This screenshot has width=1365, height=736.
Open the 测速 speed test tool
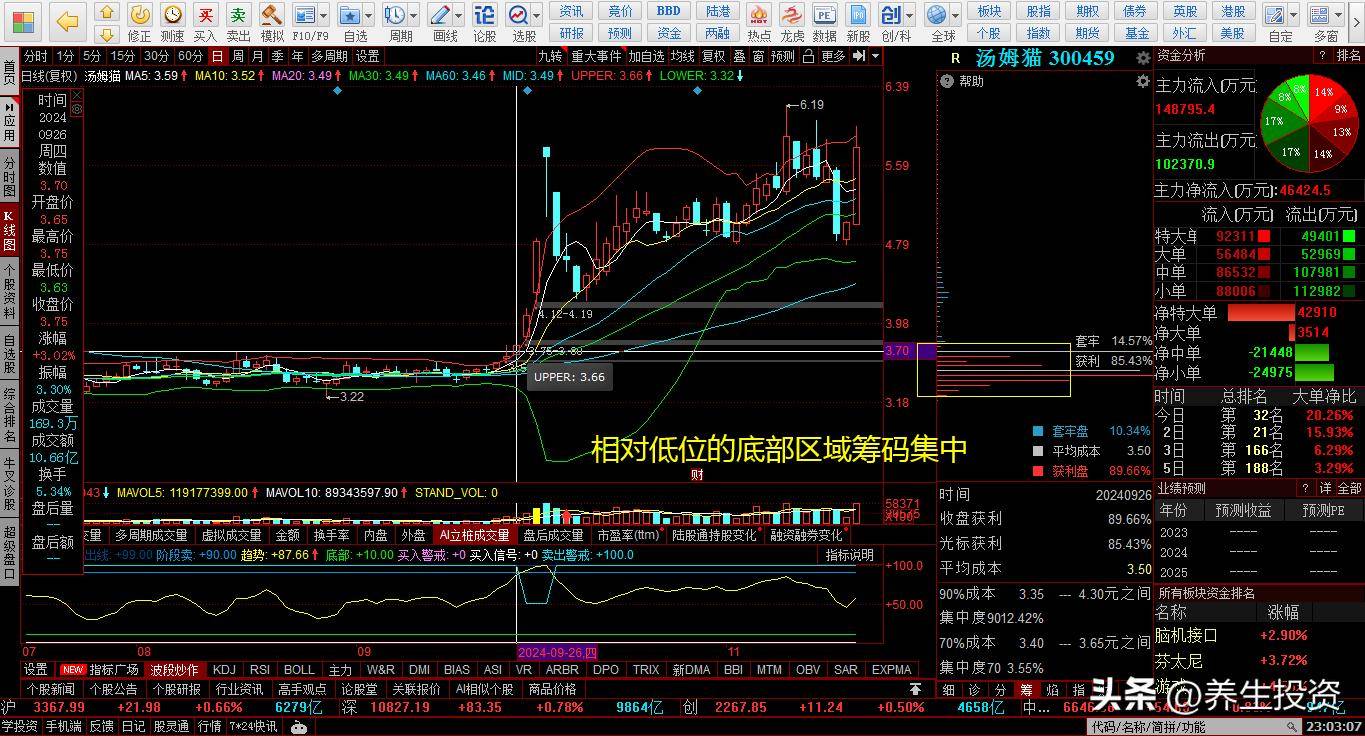172,15
